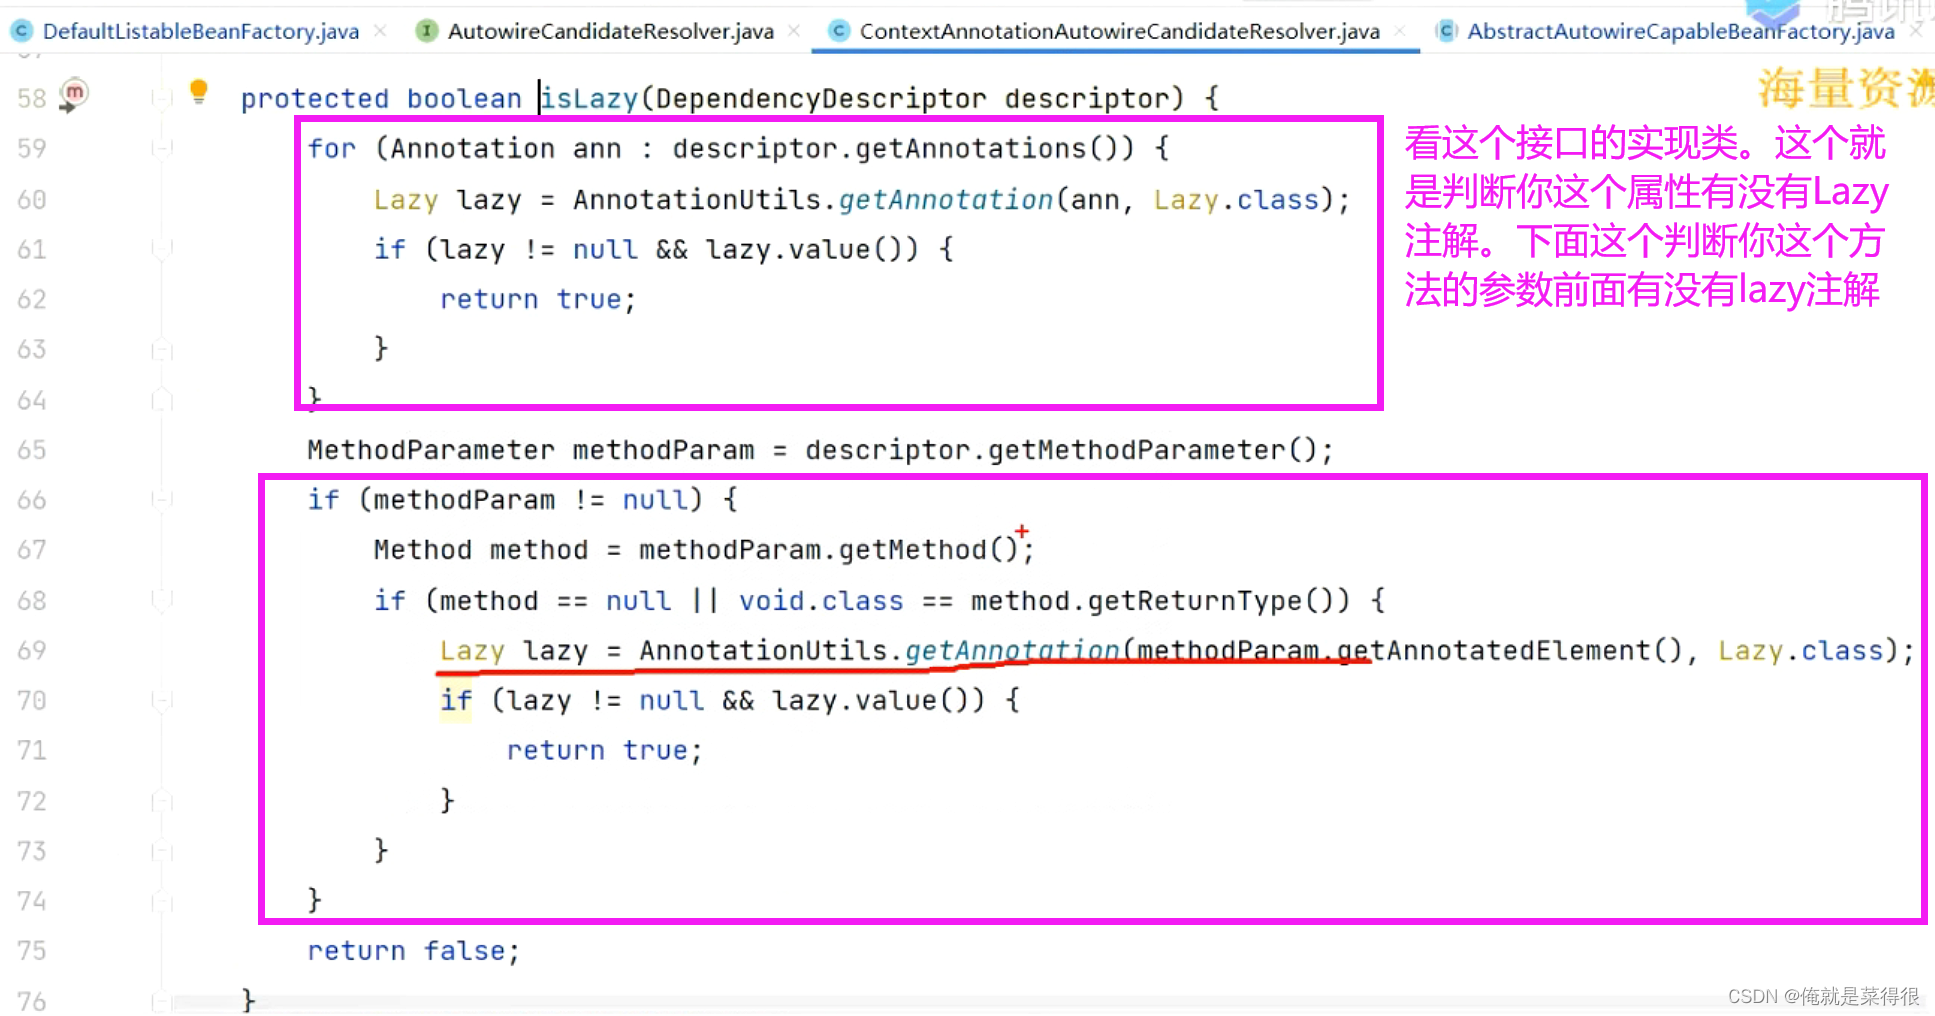
Task: Click line number 65 in gutter
Action: 32,450
